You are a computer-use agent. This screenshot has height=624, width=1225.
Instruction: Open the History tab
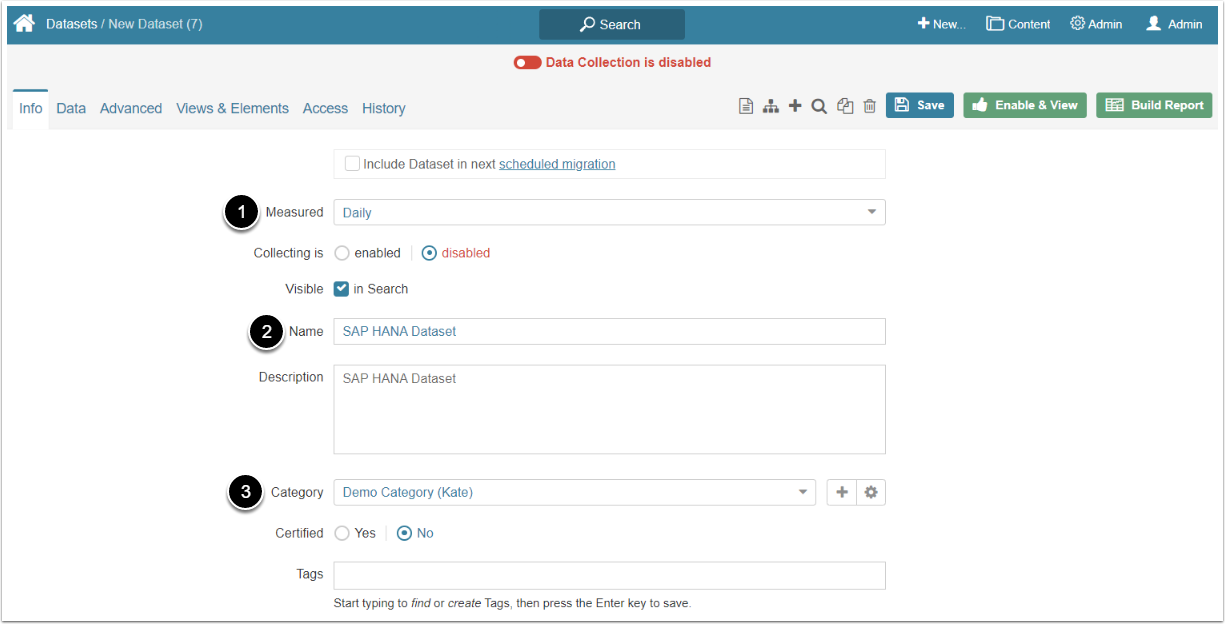tap(384, 108)
